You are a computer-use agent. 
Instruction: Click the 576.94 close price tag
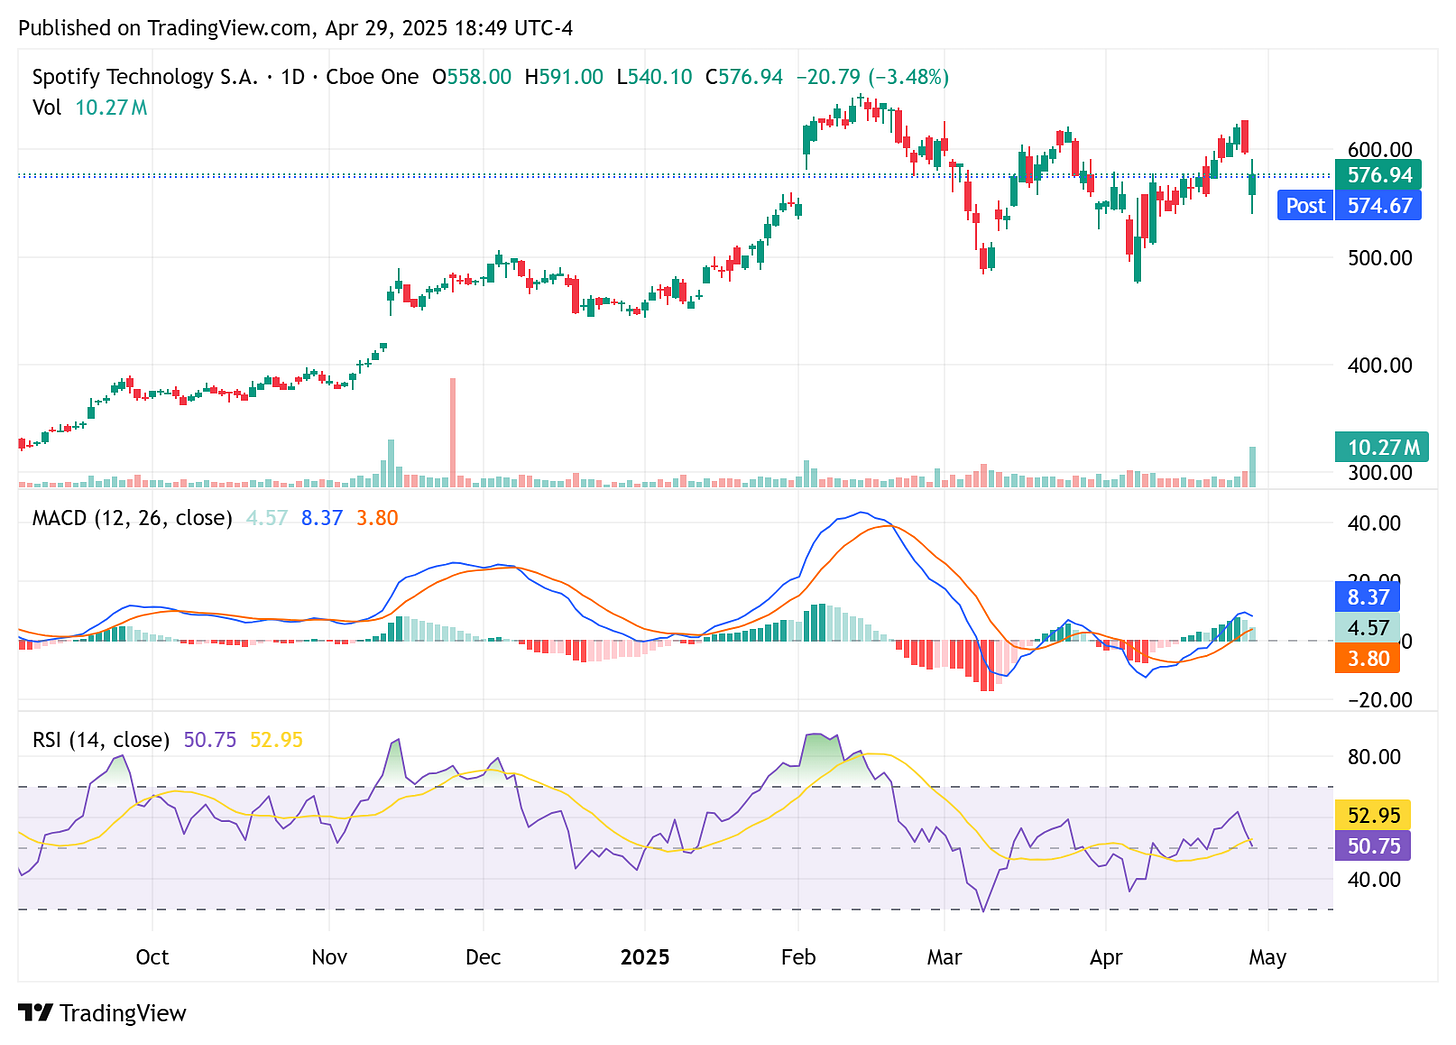tap(1379, 174)
